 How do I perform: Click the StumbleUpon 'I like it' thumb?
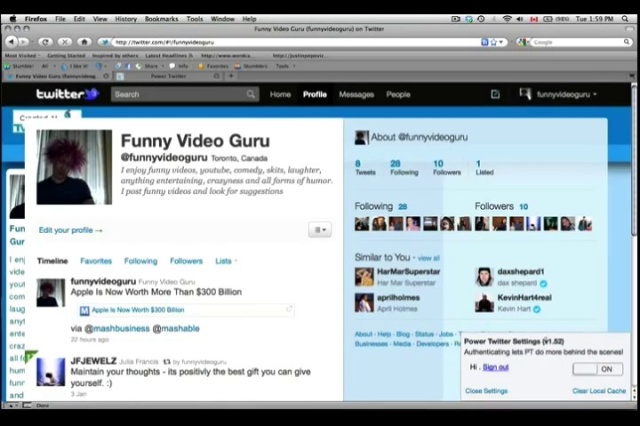point(64,66)
